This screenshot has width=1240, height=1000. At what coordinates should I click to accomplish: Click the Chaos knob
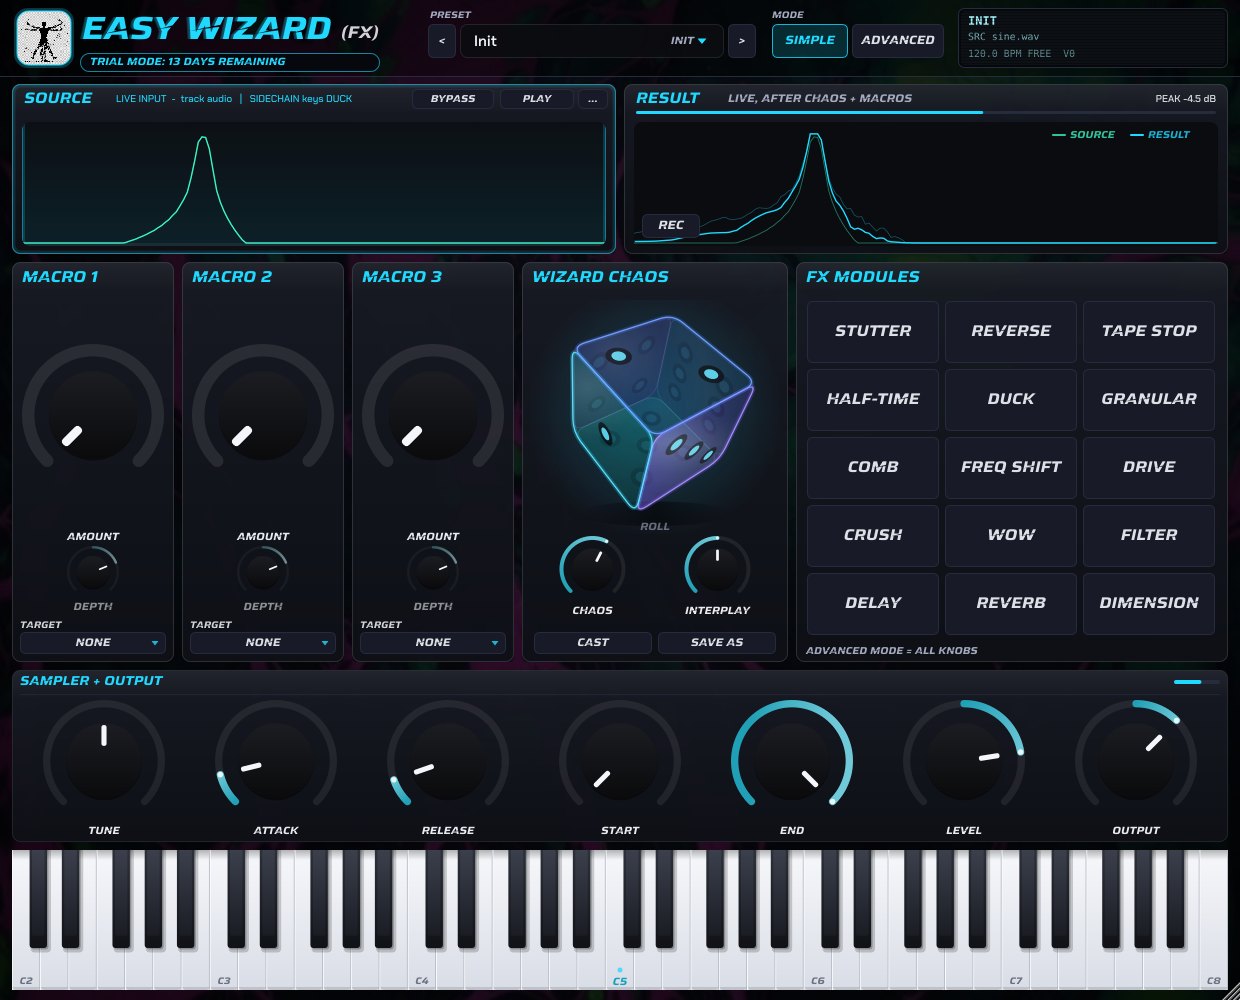592,569
